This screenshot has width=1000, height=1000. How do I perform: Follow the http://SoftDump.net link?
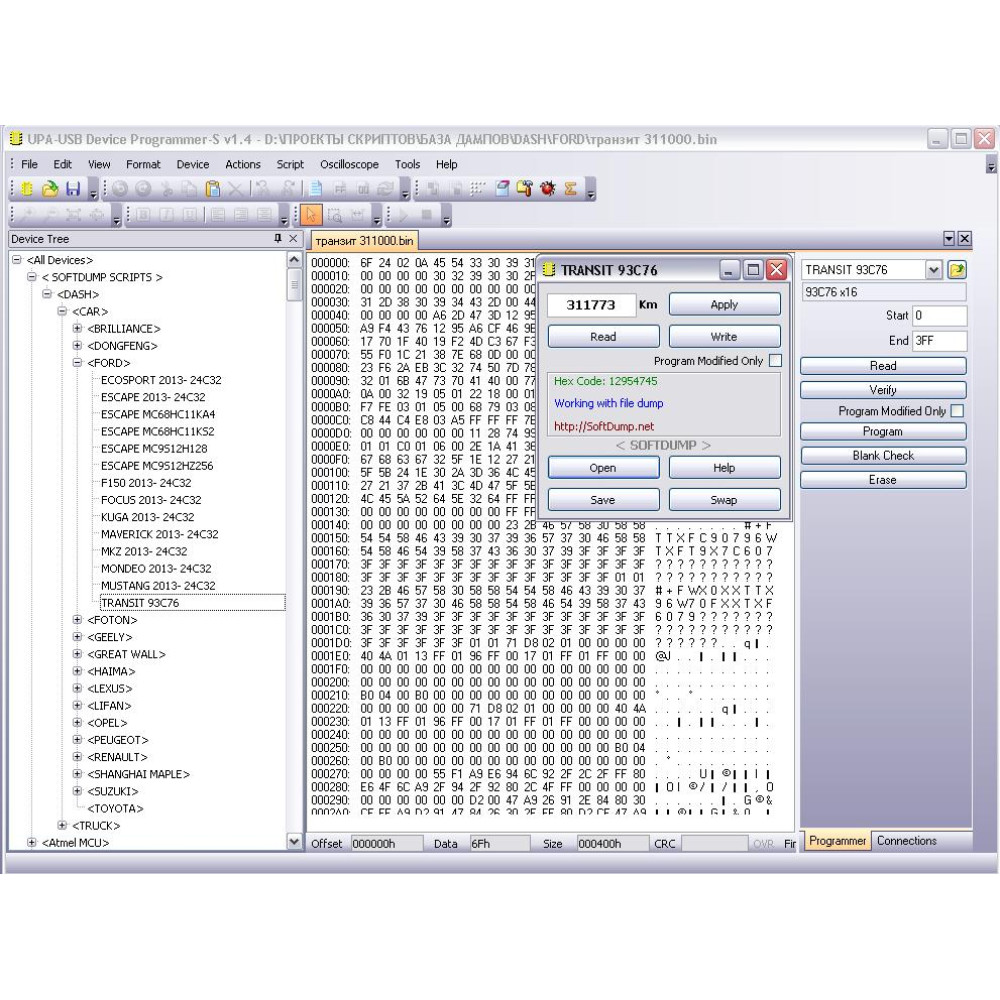[x=604, y=426]
